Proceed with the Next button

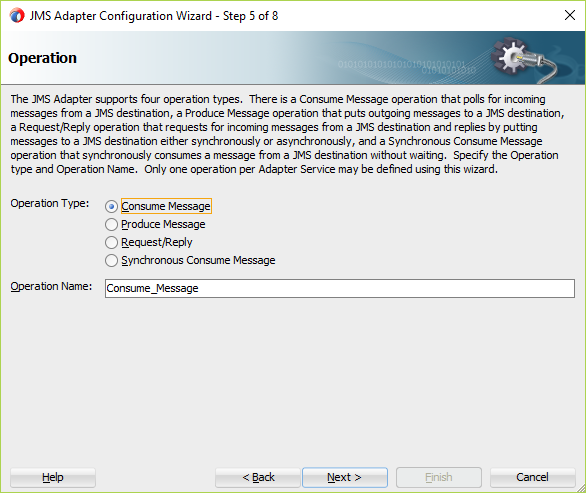[x=345, y=477]
